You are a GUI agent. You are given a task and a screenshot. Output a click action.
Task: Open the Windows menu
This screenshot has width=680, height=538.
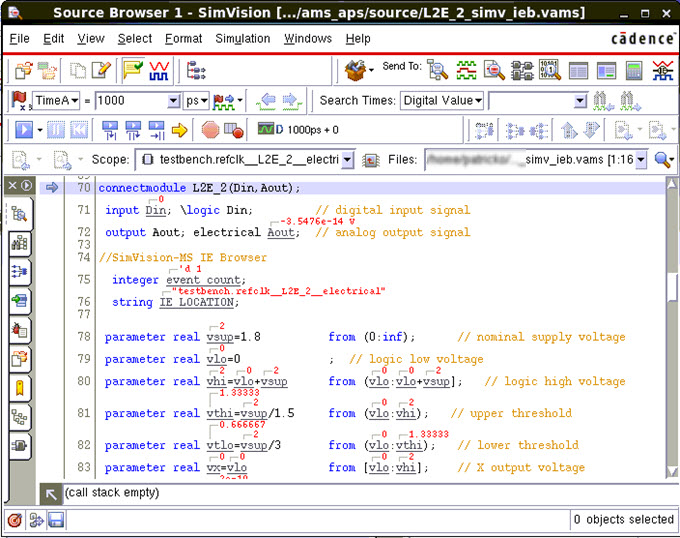pos(307,39)
